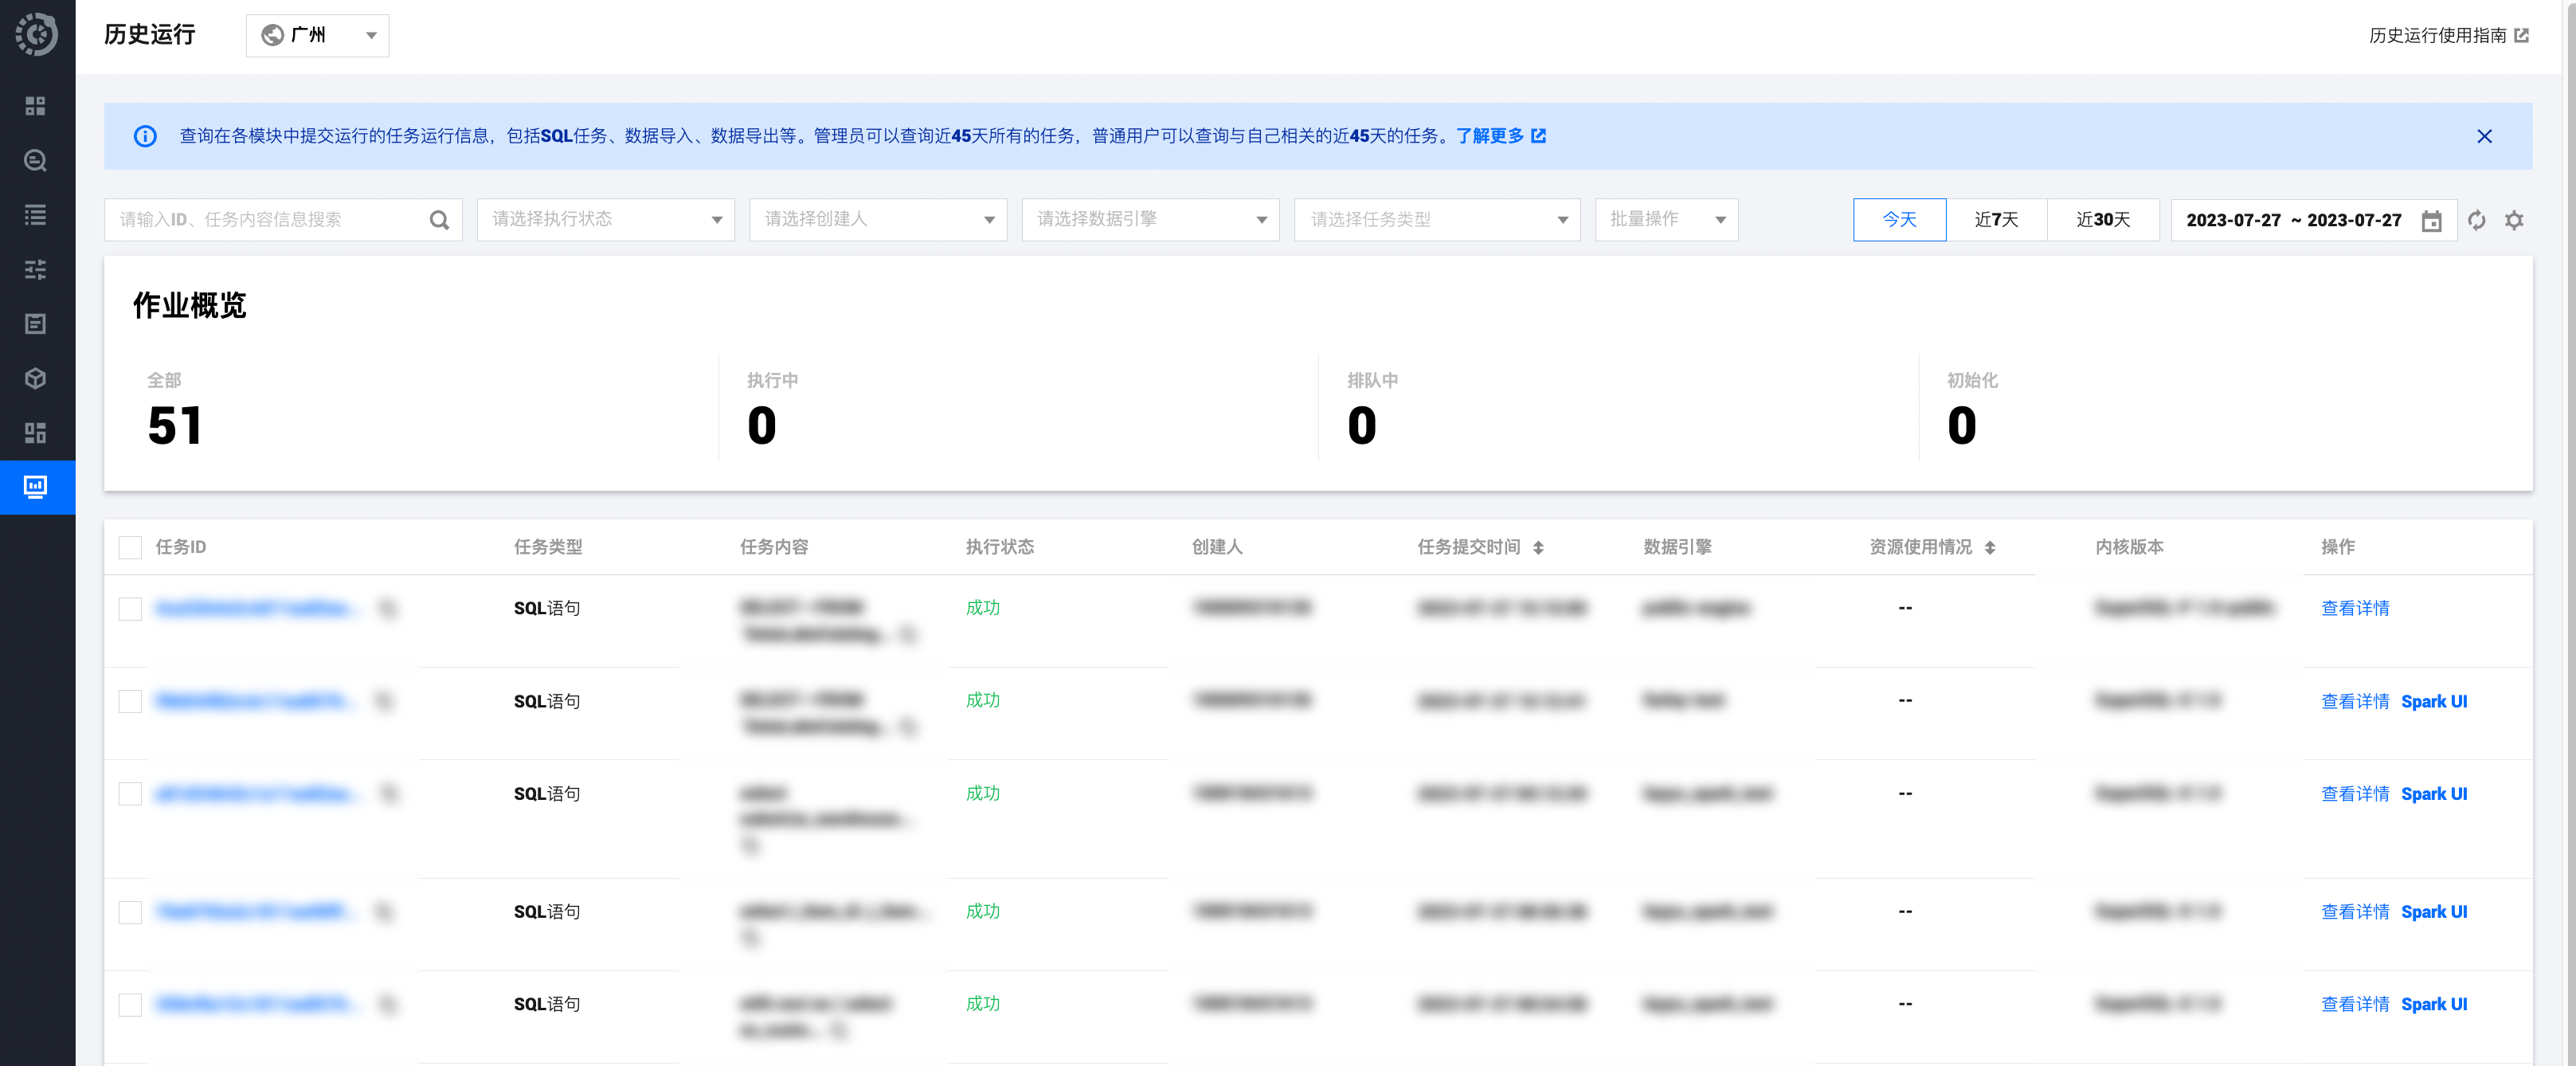This screenshot has width=2576, height=1066.
Task: Sort by 任务提交时间 column
Action: coord(1538,547)
